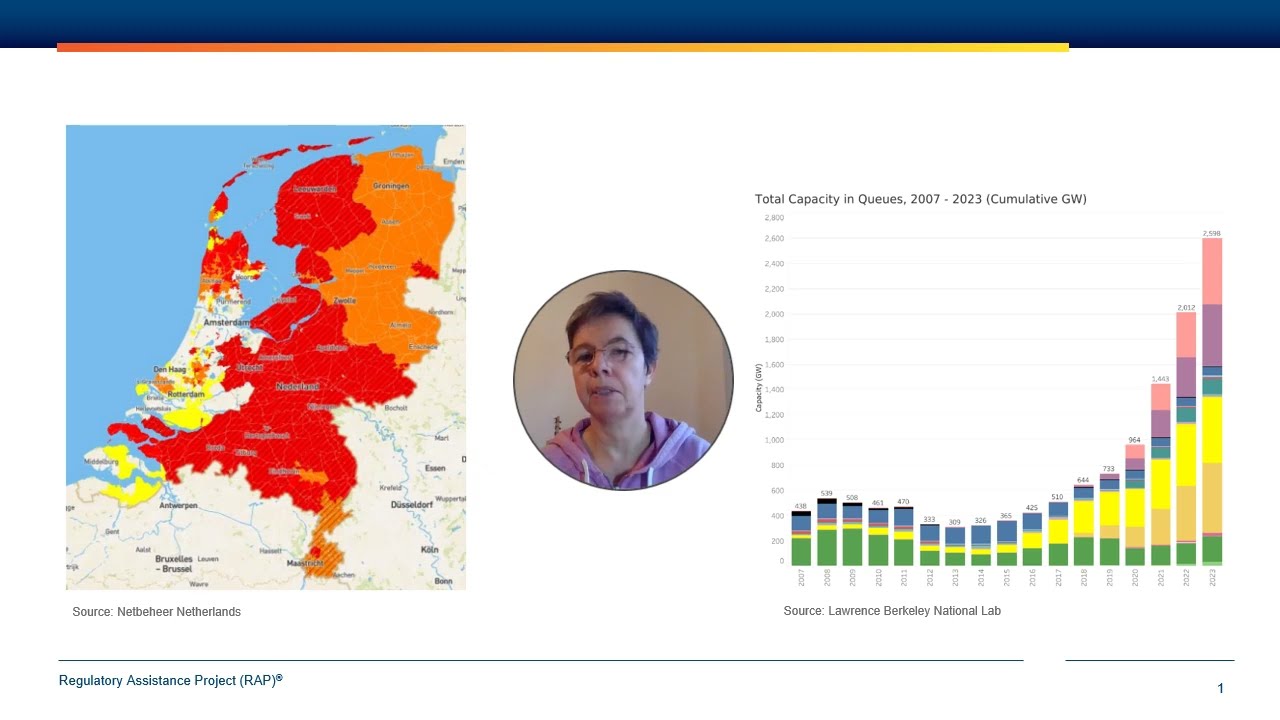The width and height of the screenshot is (1280, 720).
Task: Click the 2015 x-axis year label
Action: point(1007,578)
